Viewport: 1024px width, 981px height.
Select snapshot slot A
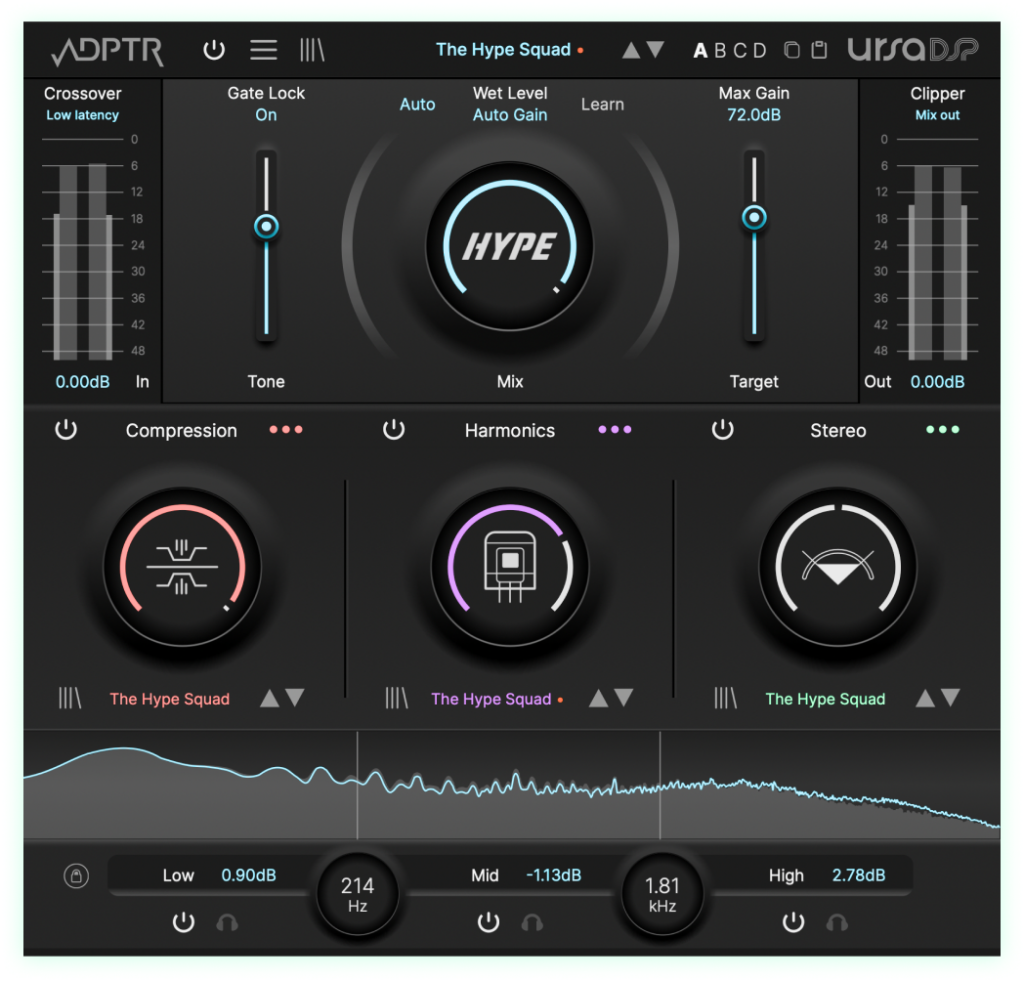pyautogui.click(x=700, y=50)
